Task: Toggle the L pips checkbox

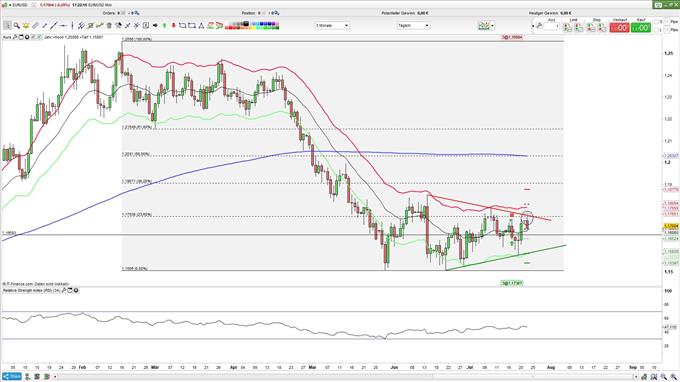Action: [x=656, y=29]
